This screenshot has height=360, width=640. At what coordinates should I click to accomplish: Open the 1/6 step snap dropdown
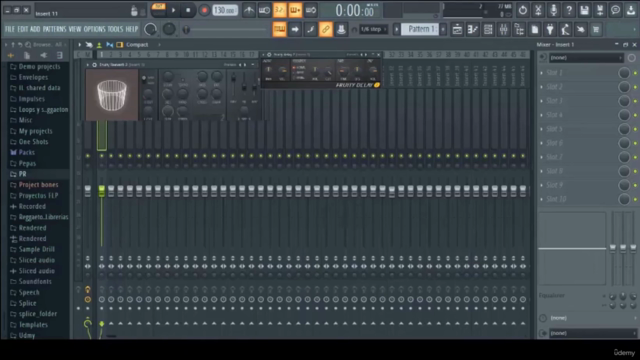[373, 29]
